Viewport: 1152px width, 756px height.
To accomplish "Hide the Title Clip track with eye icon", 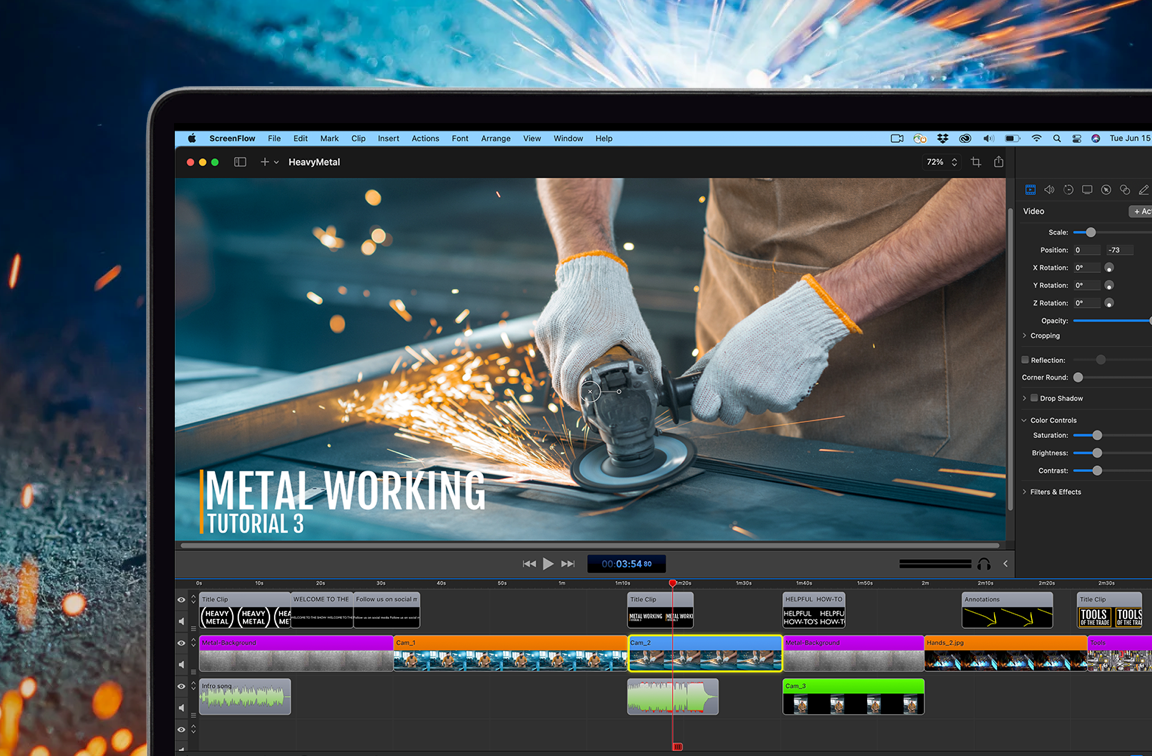I will [181, 600].
